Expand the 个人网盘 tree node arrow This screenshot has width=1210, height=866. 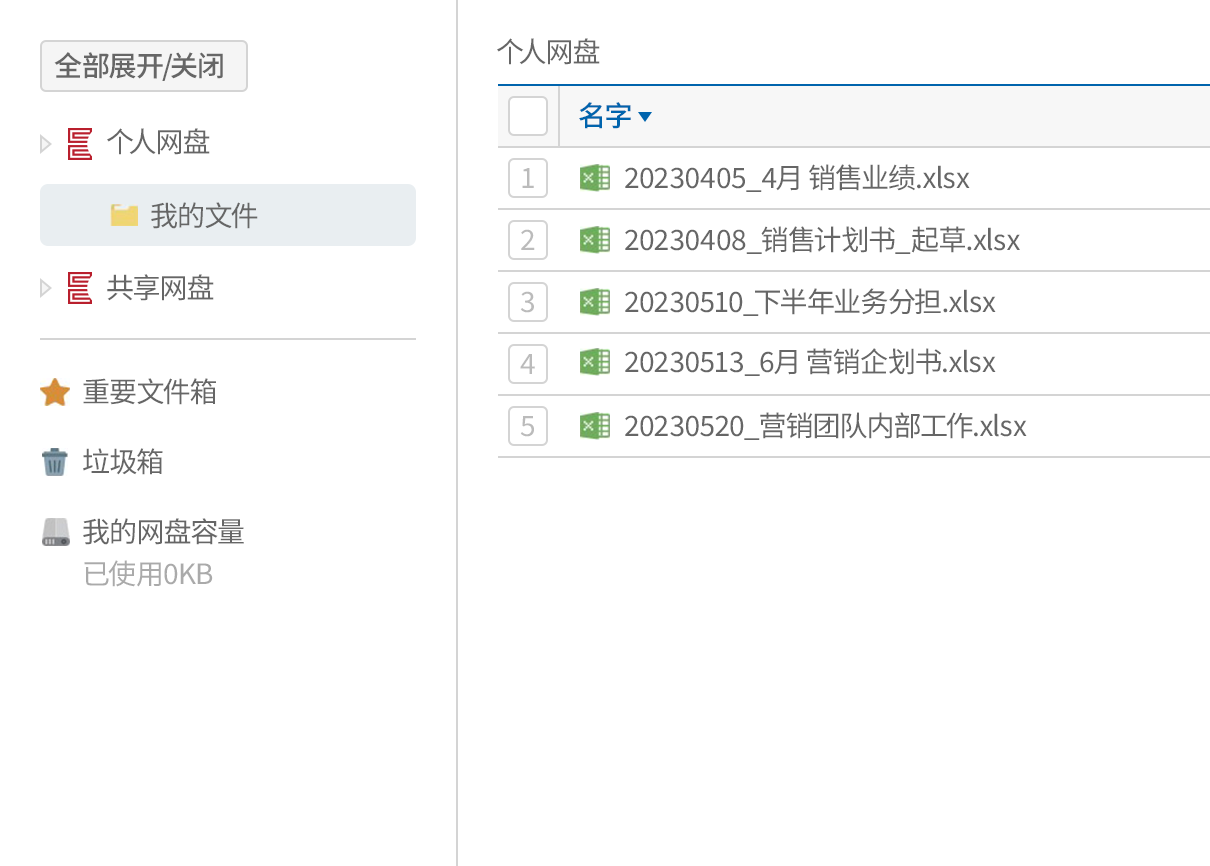point(45,144)
